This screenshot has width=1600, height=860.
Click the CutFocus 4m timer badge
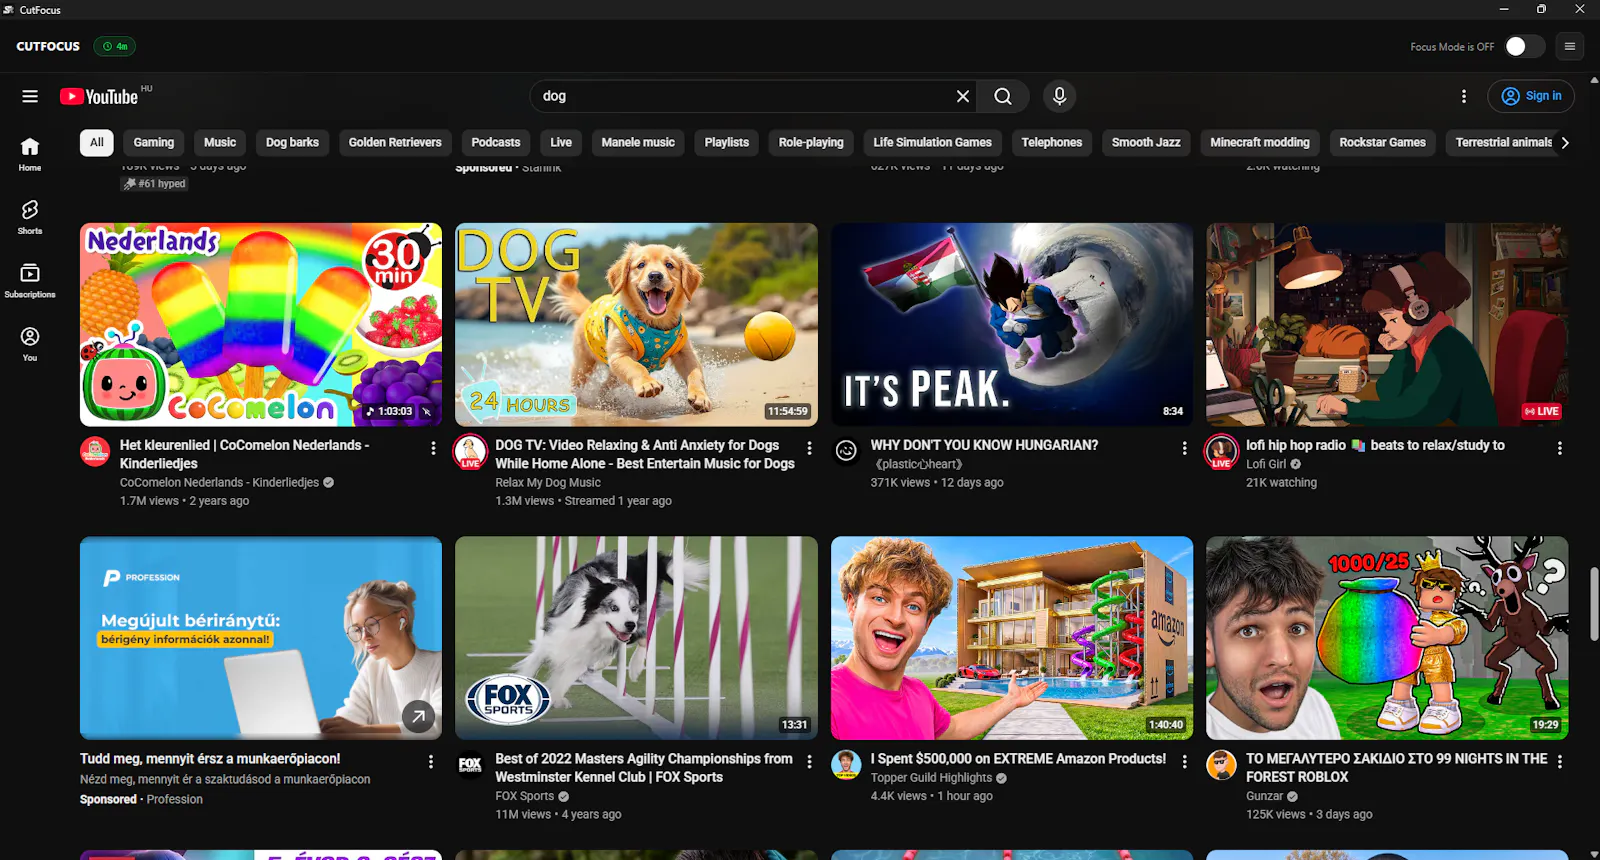tap(115, 46)
